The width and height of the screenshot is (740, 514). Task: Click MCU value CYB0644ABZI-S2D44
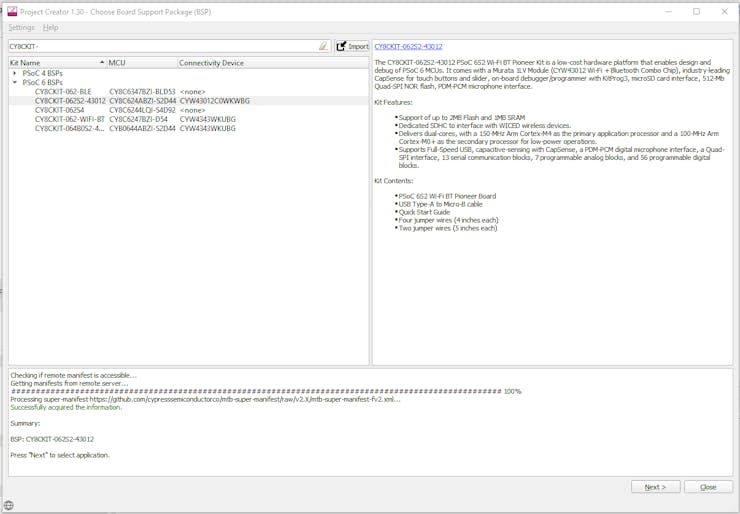pos(142,128)
